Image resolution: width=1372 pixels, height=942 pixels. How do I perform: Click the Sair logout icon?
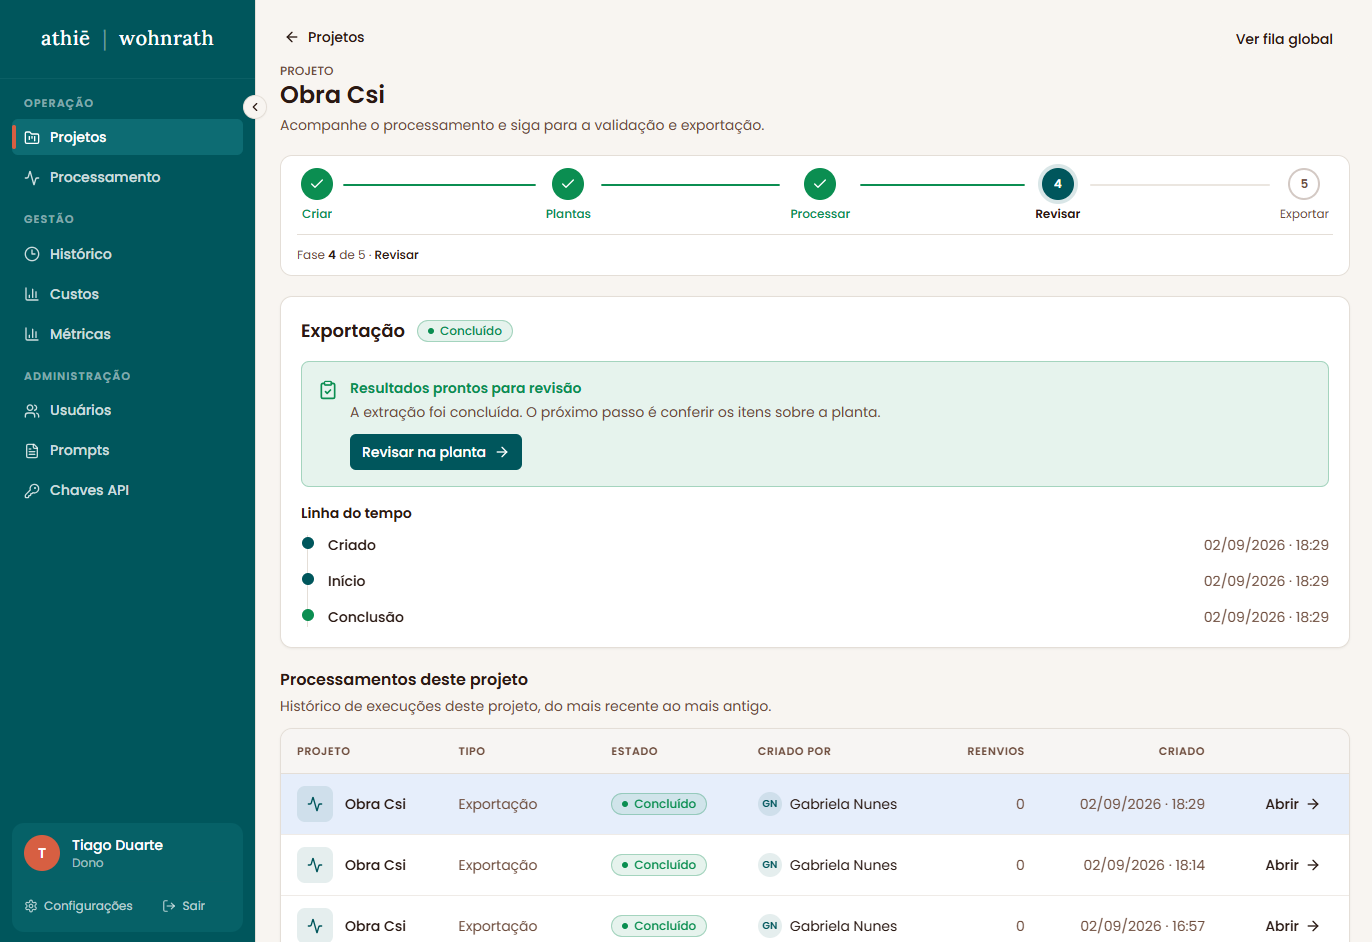point(169,906)
